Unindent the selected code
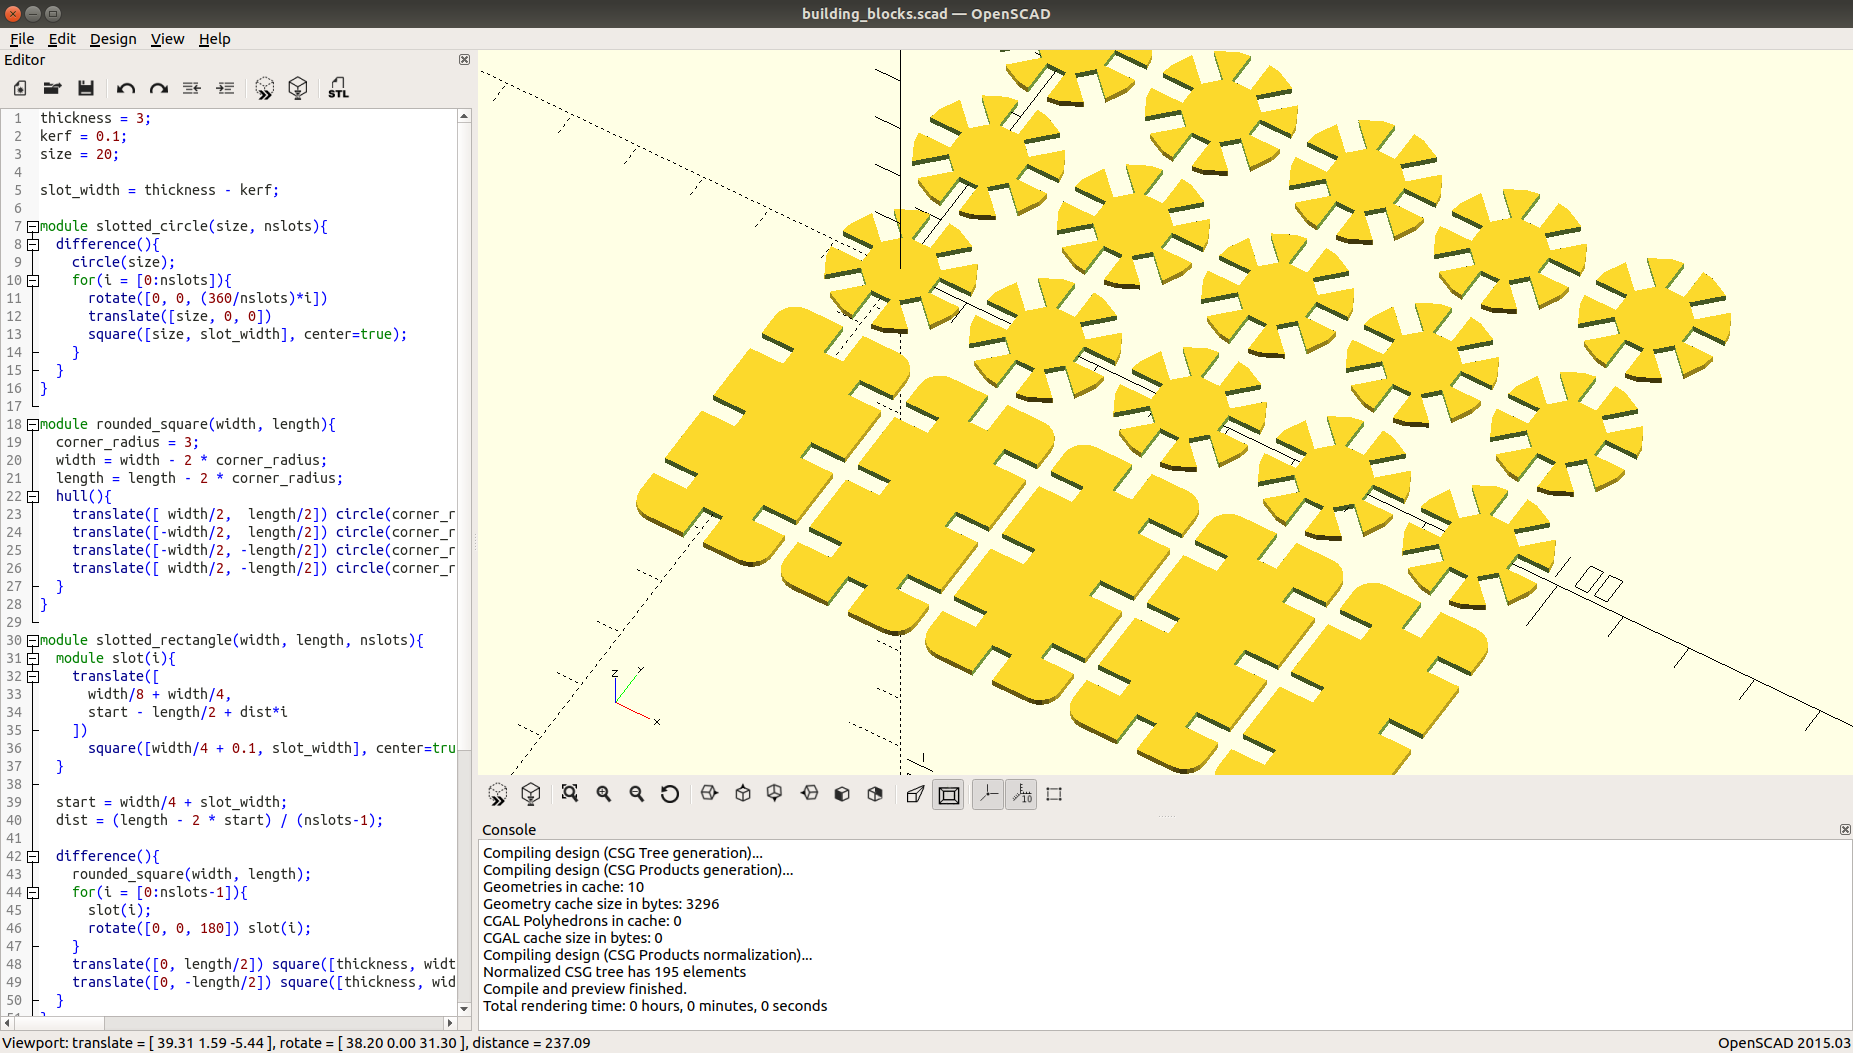The image size is (1853, 1053). pos(192,88)
